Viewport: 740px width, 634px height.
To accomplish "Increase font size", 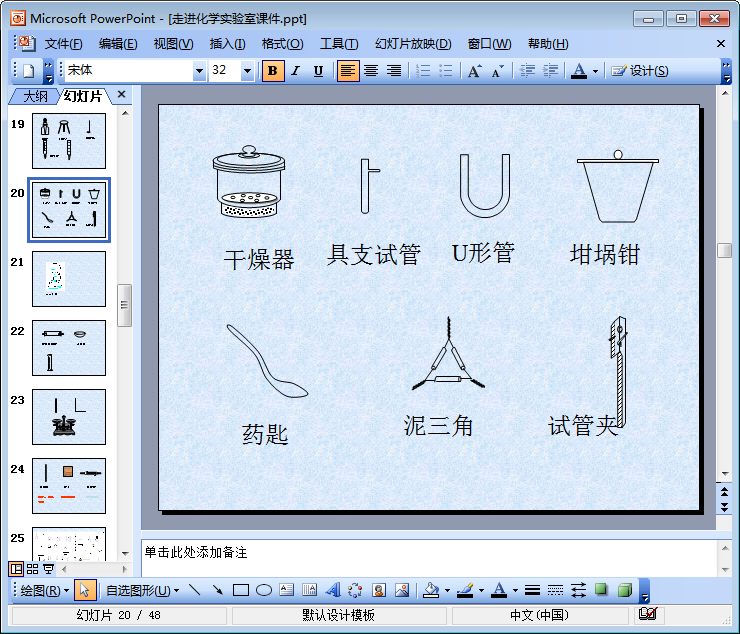I will click(474, 71).
